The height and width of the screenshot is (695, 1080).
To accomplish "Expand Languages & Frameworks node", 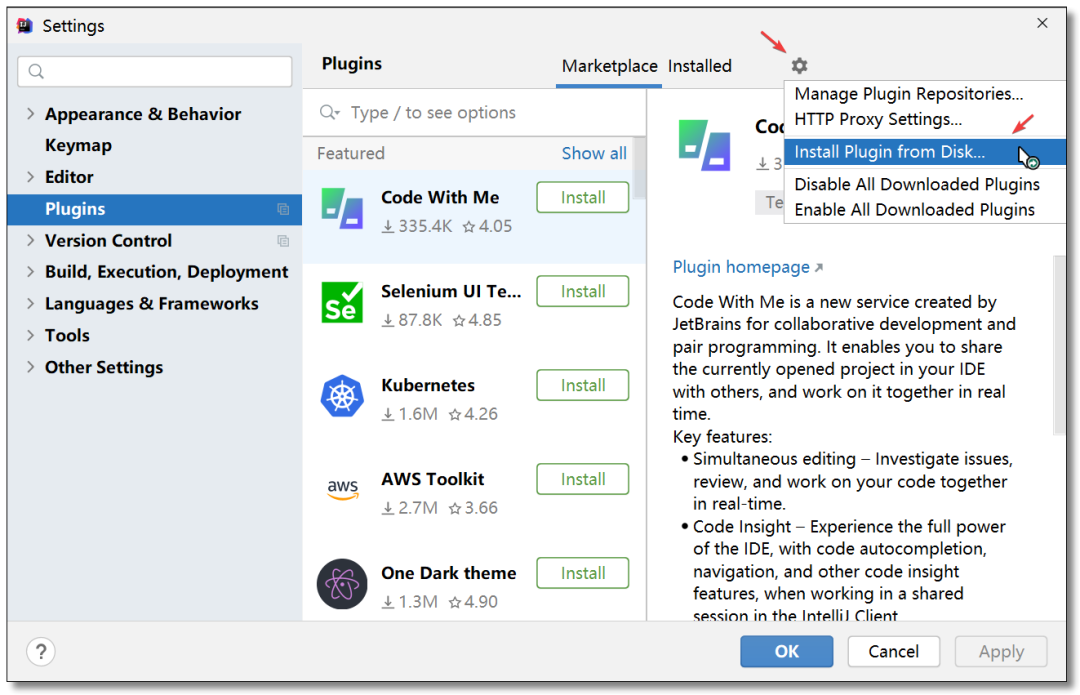I will pyautogui.click(x=30, y=304).
